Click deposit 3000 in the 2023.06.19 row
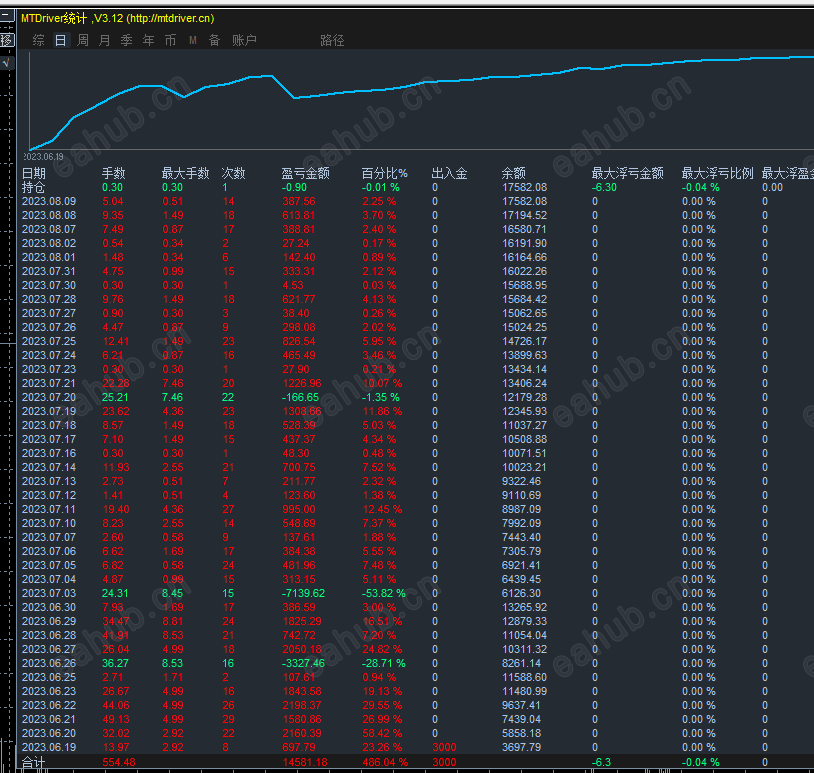The height and width of the screenshot is (773, 814). (x=444, y=748)
